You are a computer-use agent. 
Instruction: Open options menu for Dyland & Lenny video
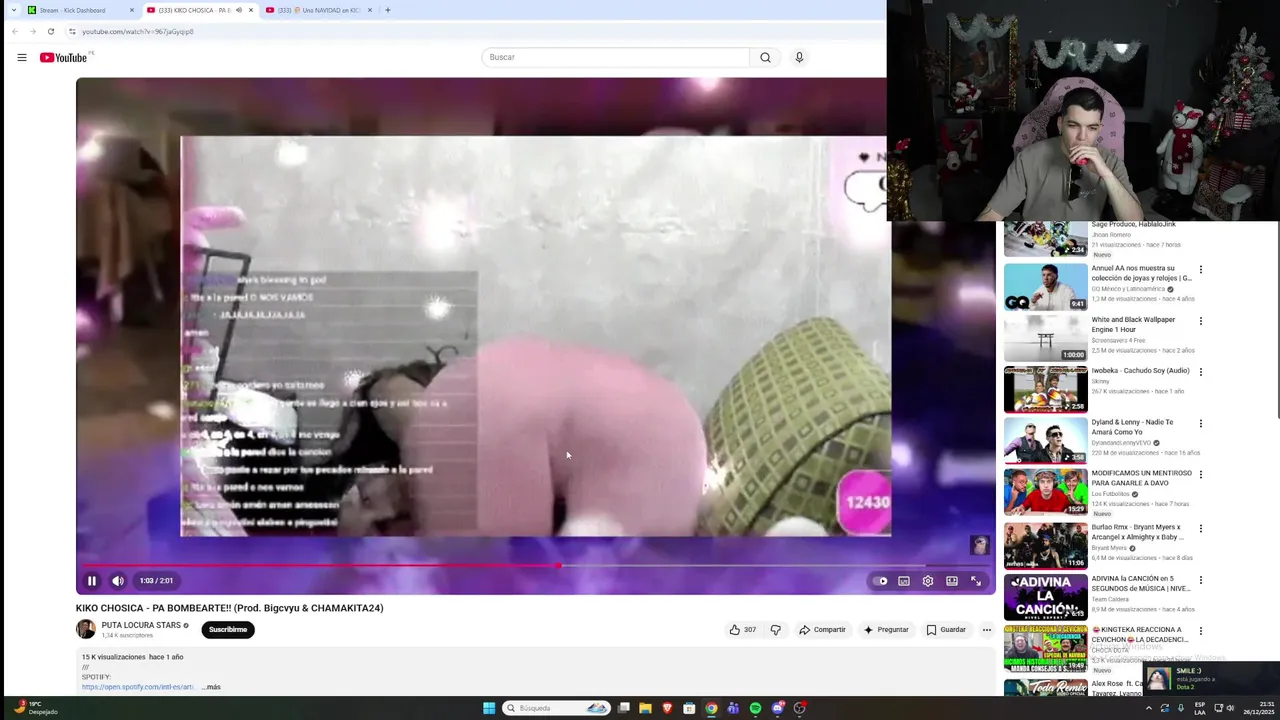[x=1201, y=424]
